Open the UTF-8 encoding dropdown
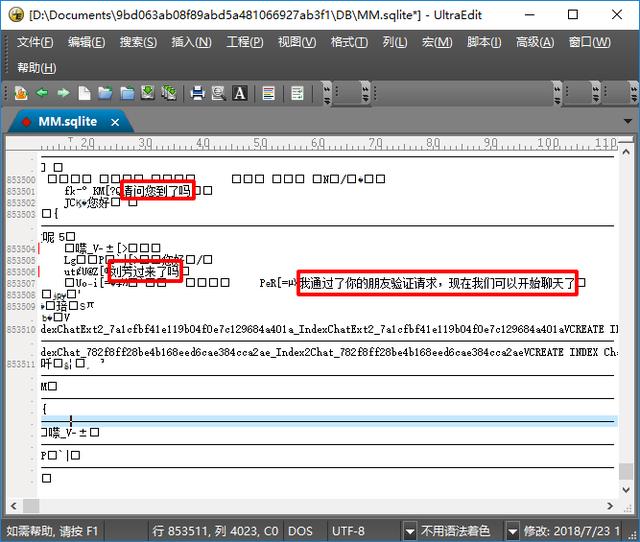 [x=411, y=530]
